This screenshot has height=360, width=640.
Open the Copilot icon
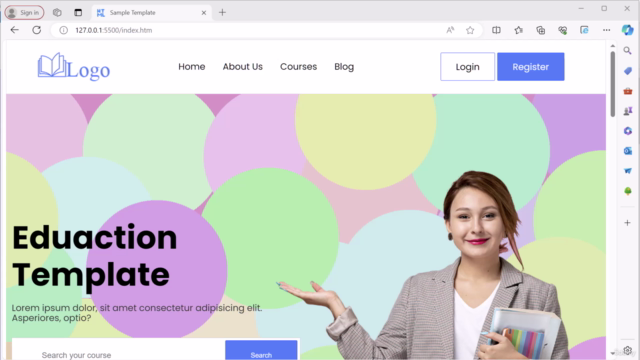click(x=627, y=30)
